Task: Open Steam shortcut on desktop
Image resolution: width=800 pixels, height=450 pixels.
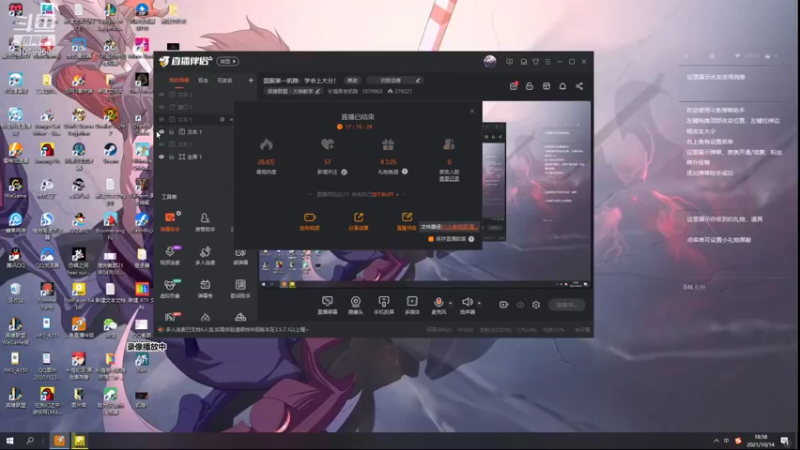Action: [x=110, y=153]
